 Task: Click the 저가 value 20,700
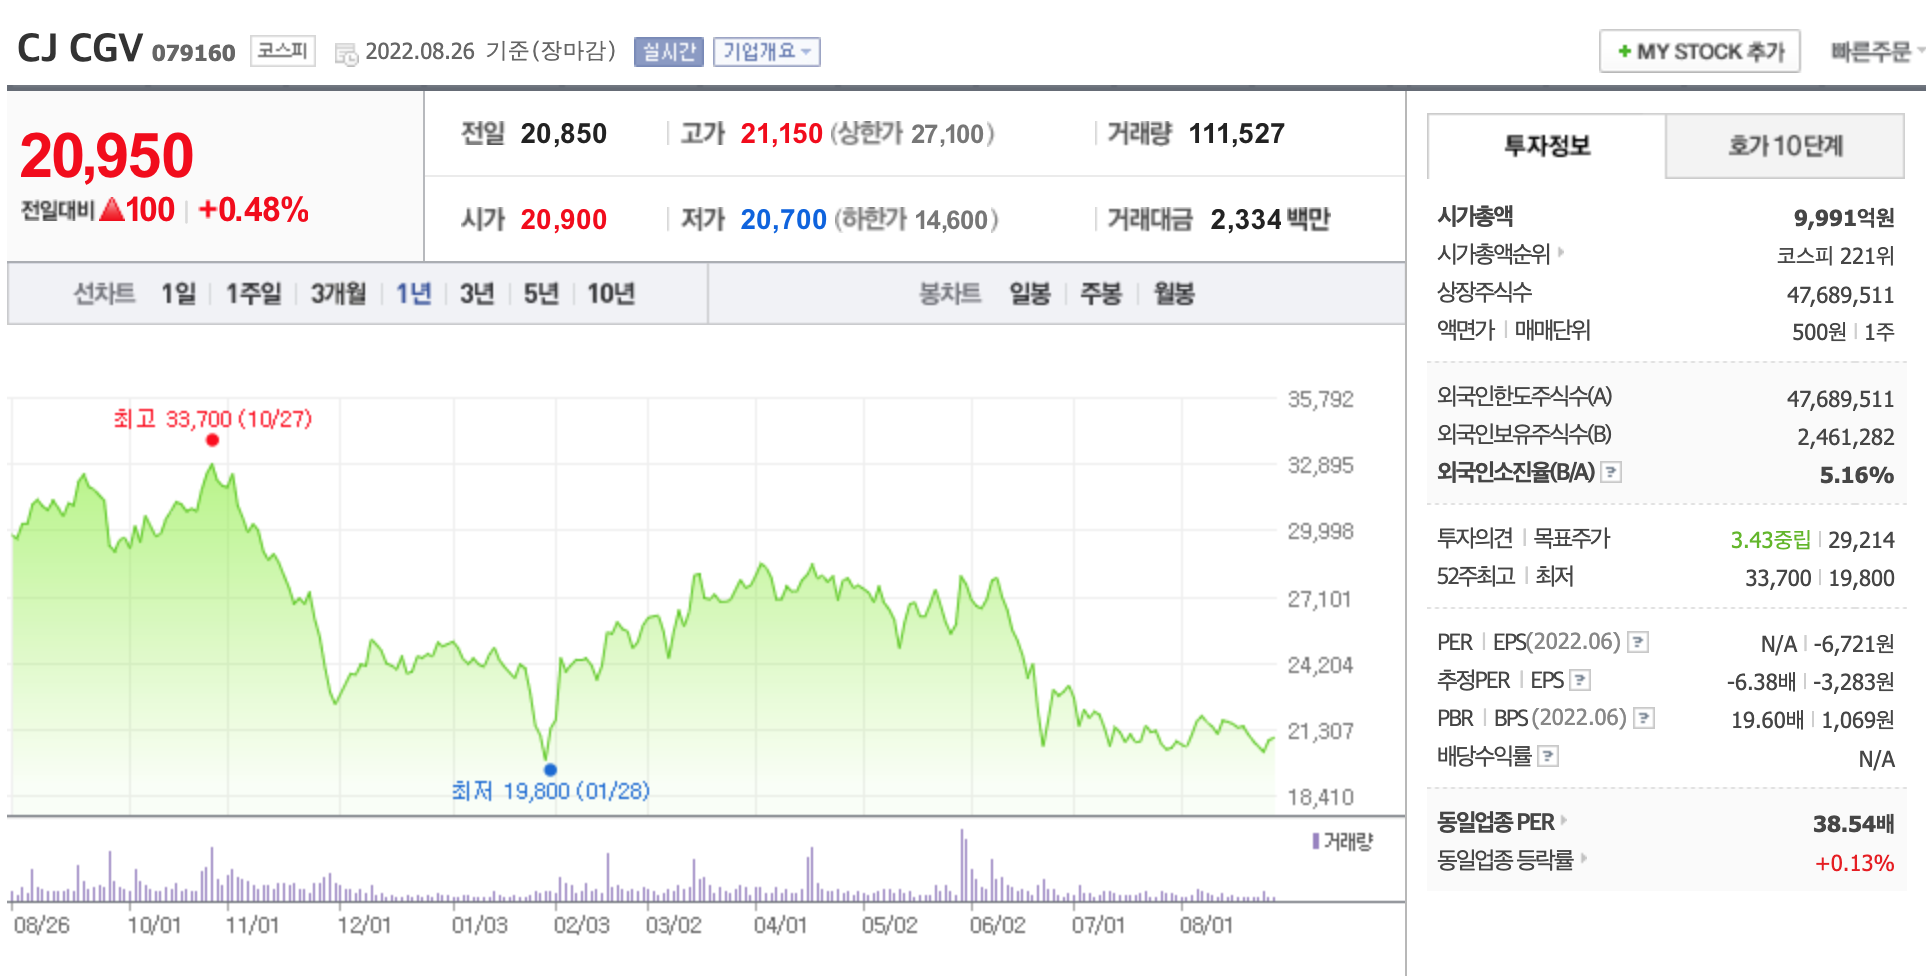coord(783,219)
